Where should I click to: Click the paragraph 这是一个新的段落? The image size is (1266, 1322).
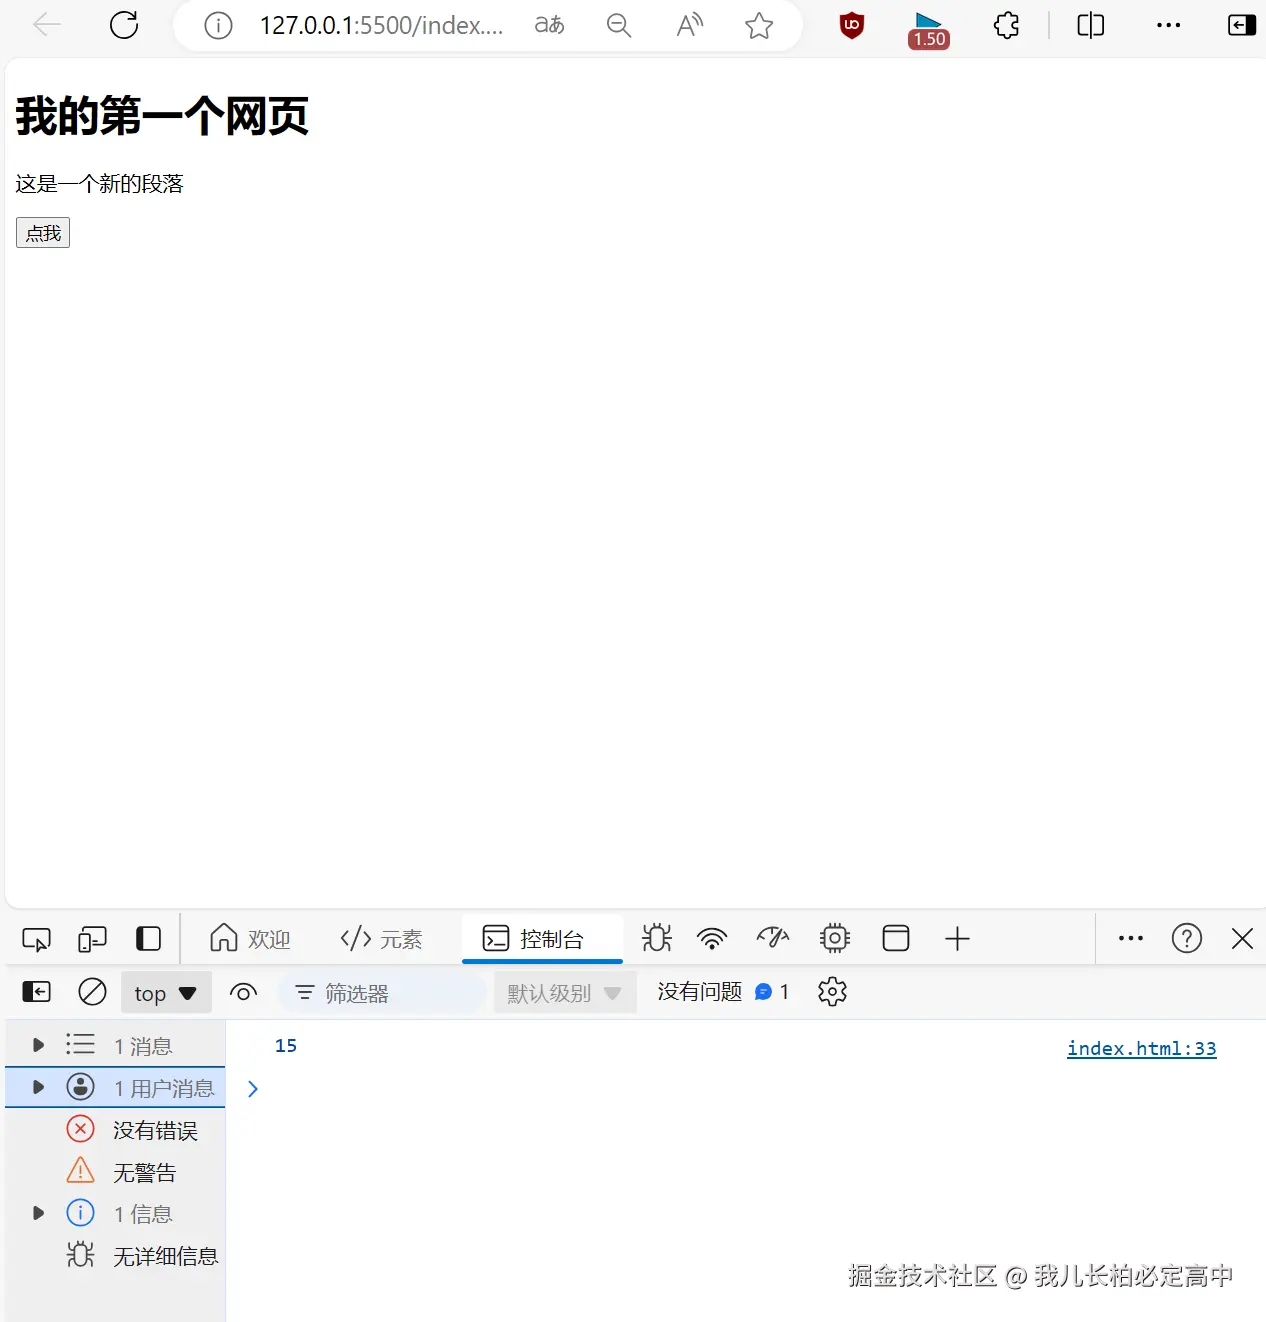pos(100,184)
